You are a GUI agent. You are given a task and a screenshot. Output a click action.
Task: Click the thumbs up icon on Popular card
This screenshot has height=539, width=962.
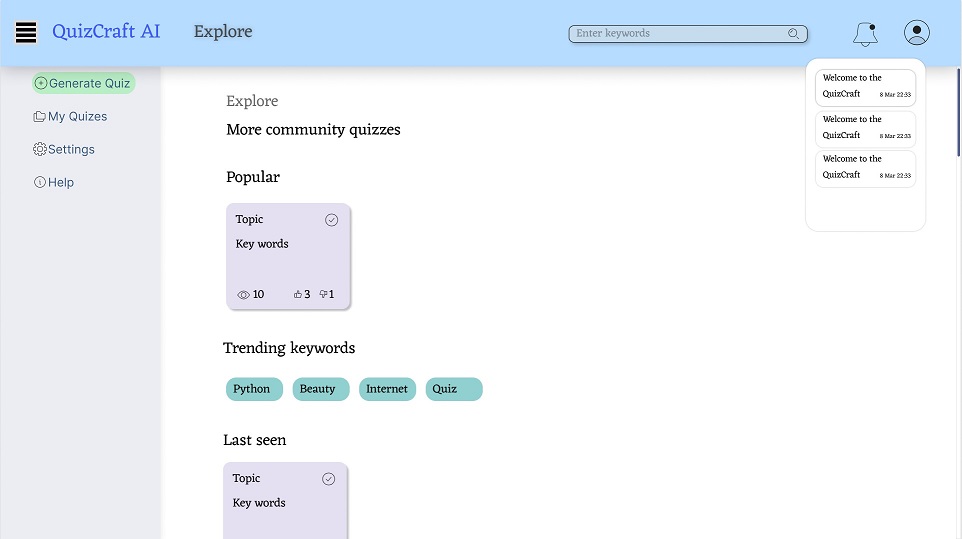298,295
